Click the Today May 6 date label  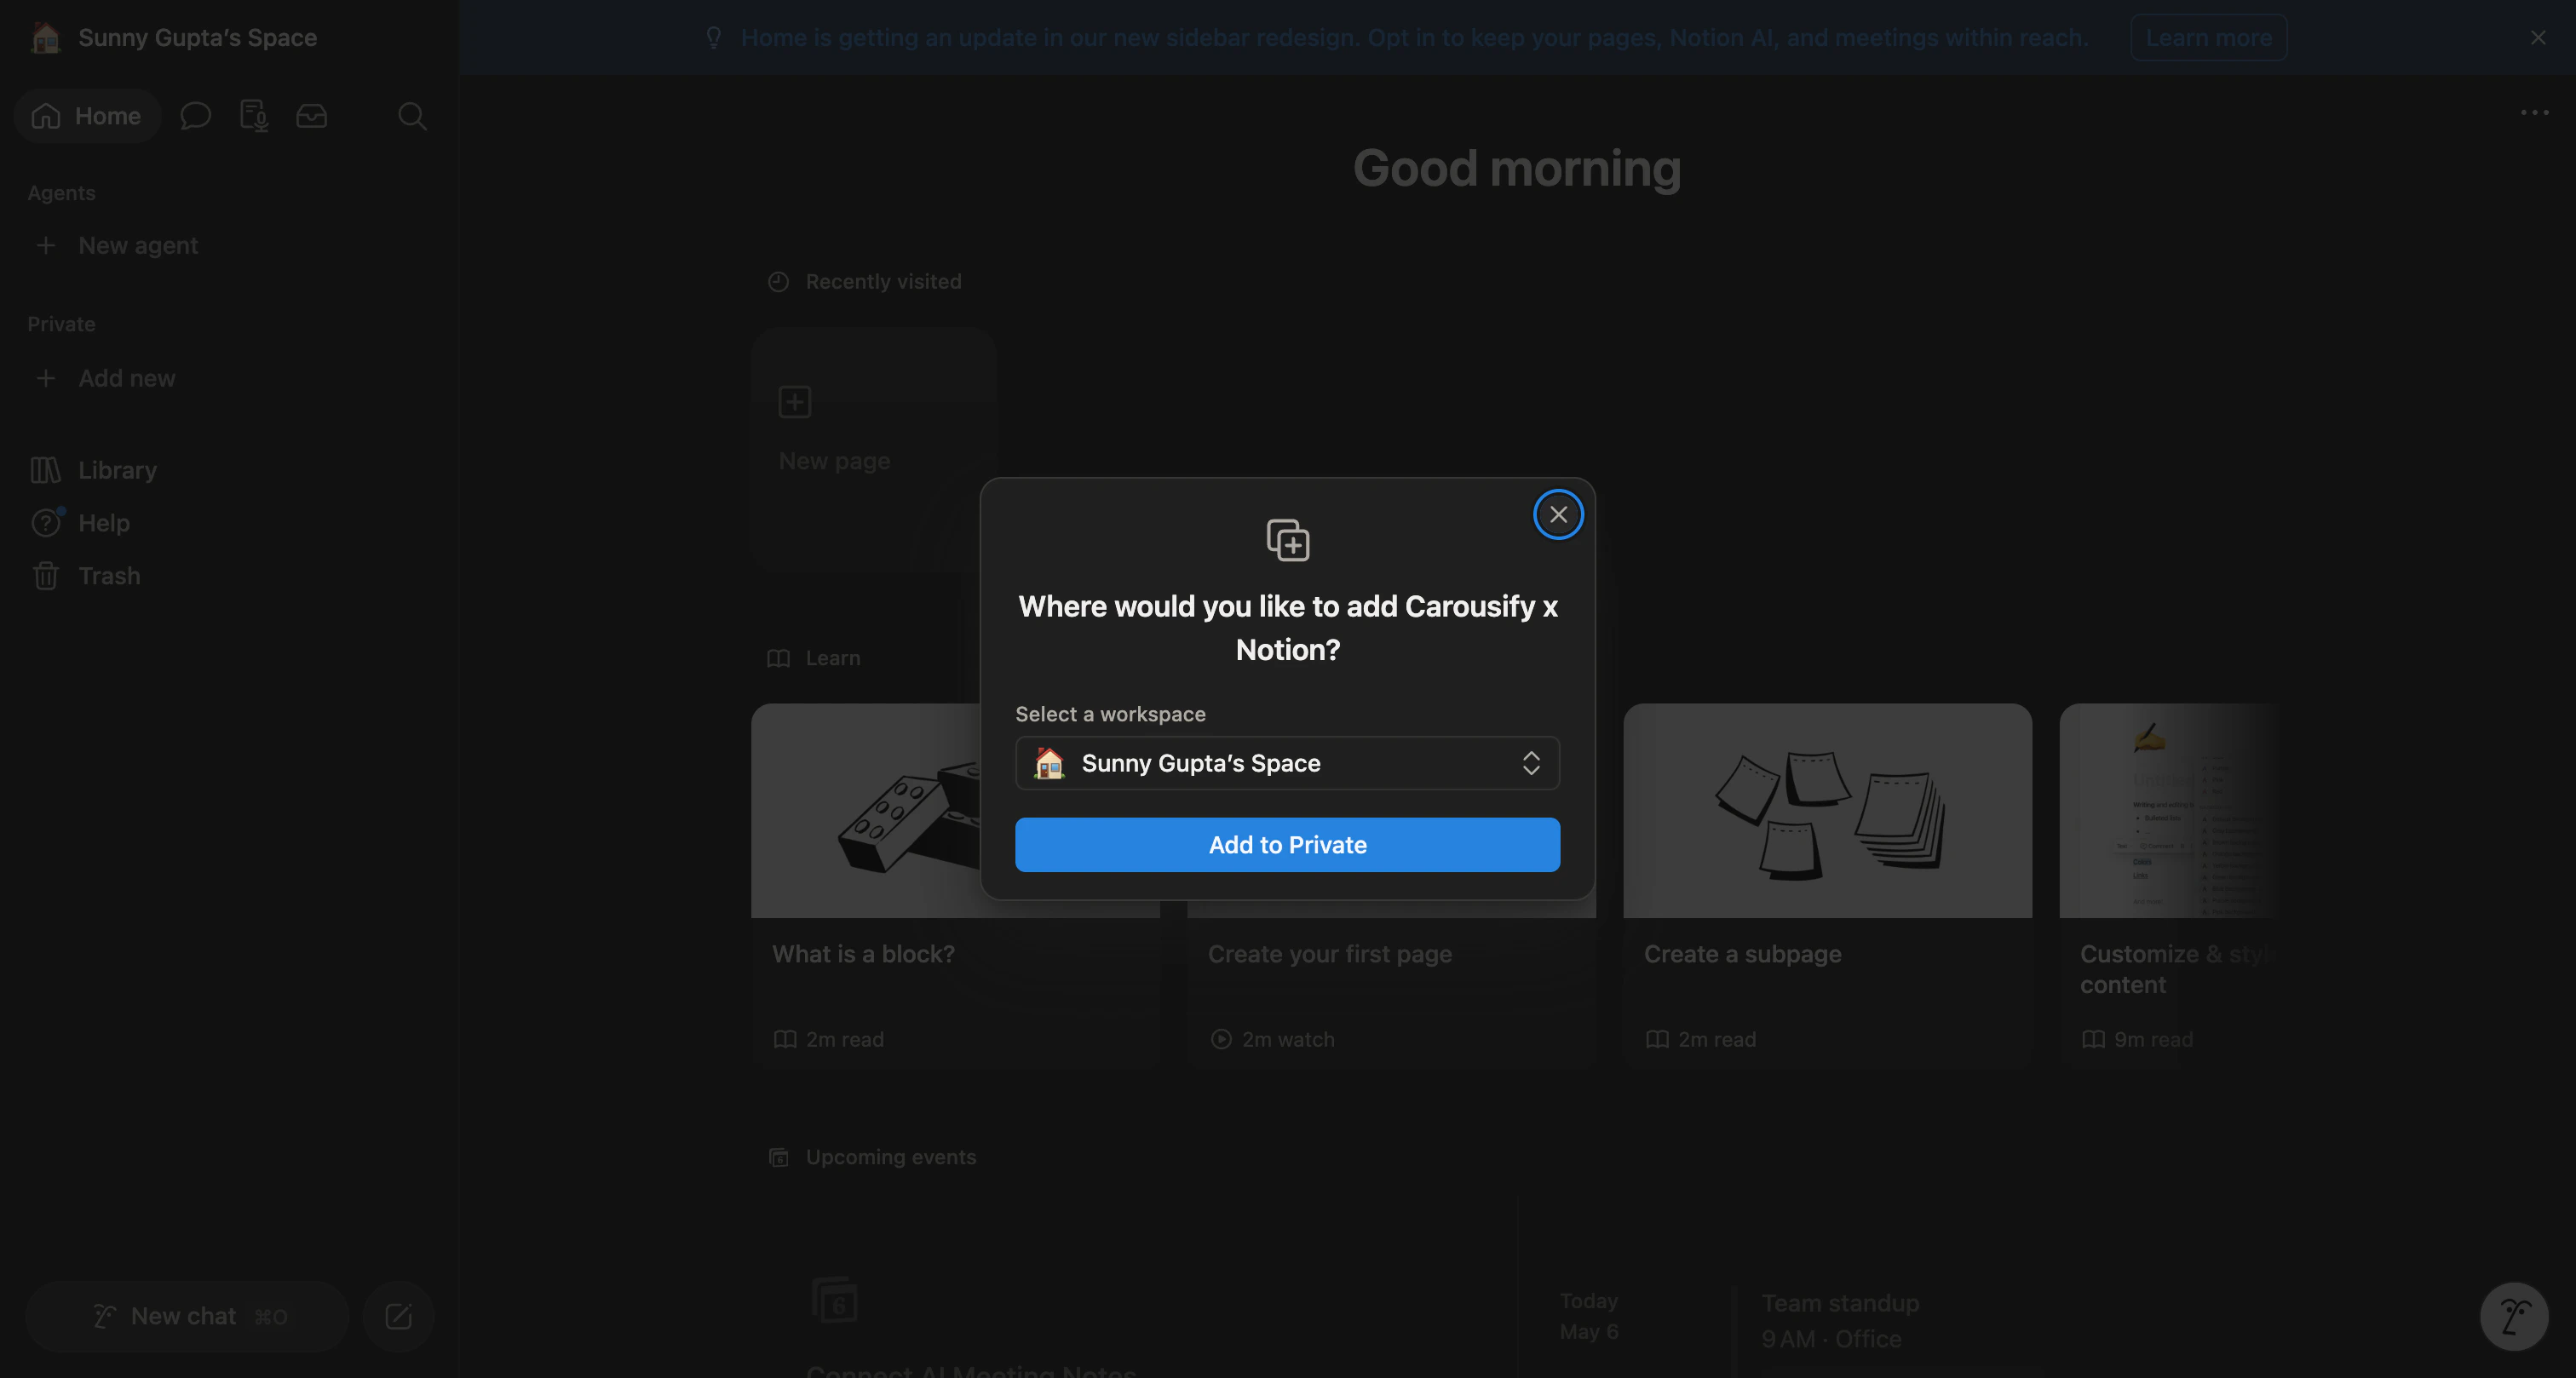click(x=1588, y=1316)
